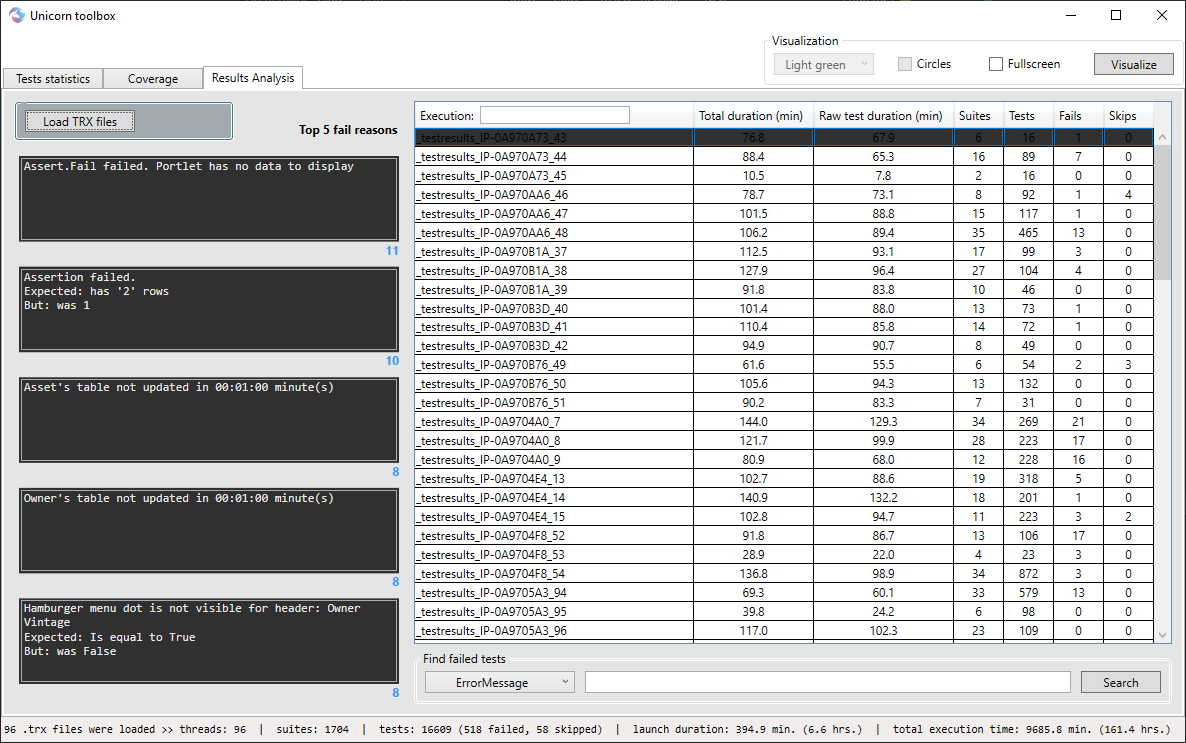Click the Unicorn toolbox app icon
This screenshot has width=1186, height=743.
click(17, 15)
